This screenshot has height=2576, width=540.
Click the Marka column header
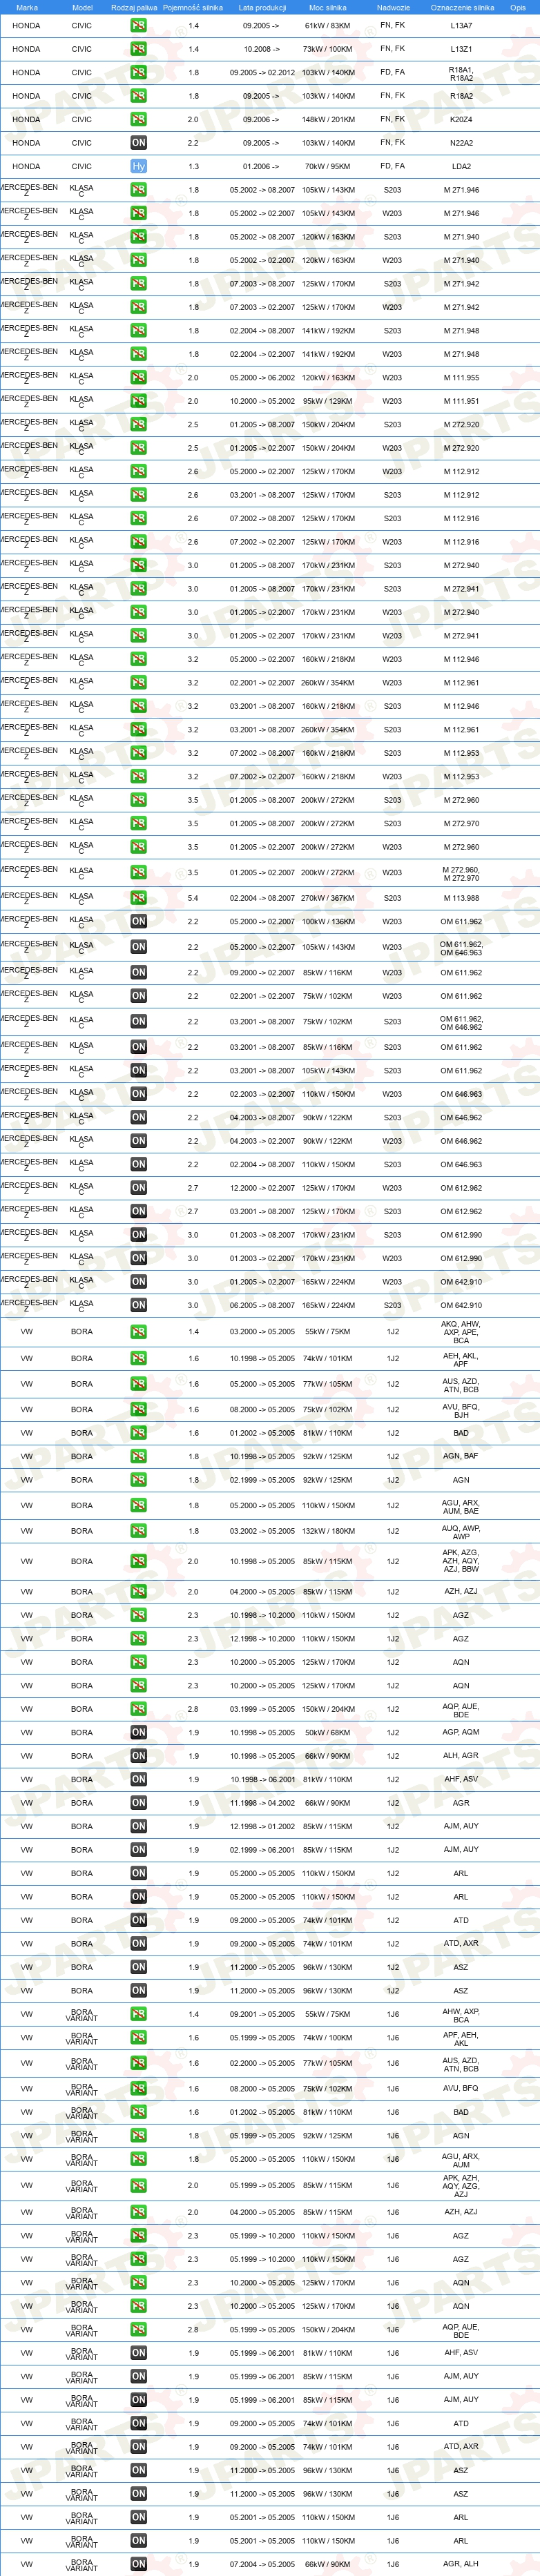coord(27,7)
